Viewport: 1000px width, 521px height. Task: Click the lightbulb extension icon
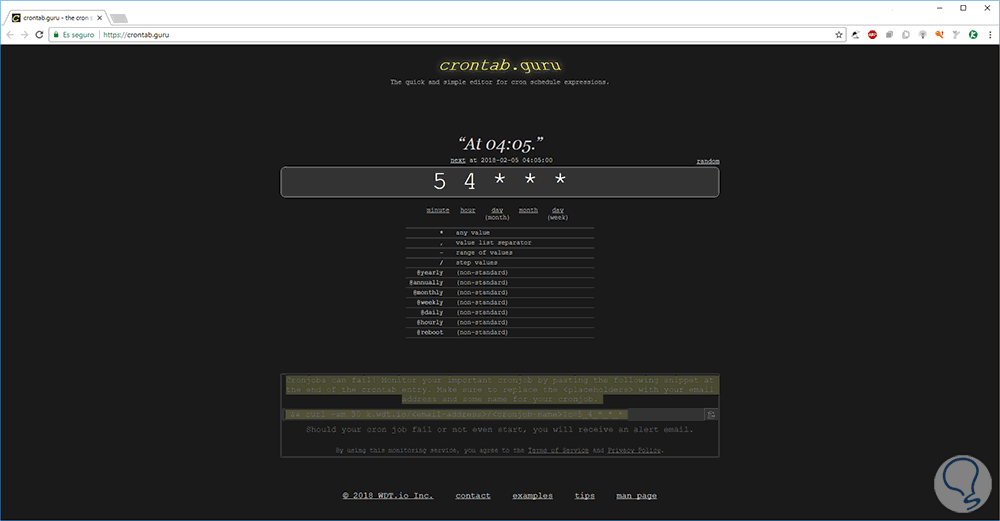pos(923,34)
